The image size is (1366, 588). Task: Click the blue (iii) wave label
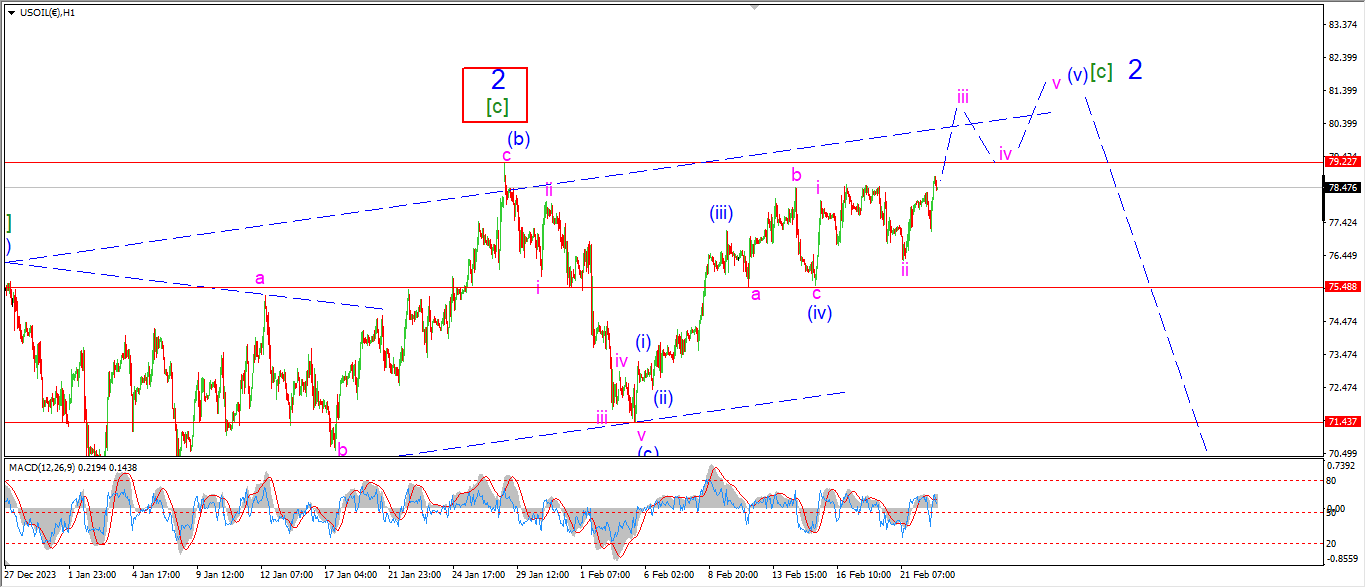[724, 213]
